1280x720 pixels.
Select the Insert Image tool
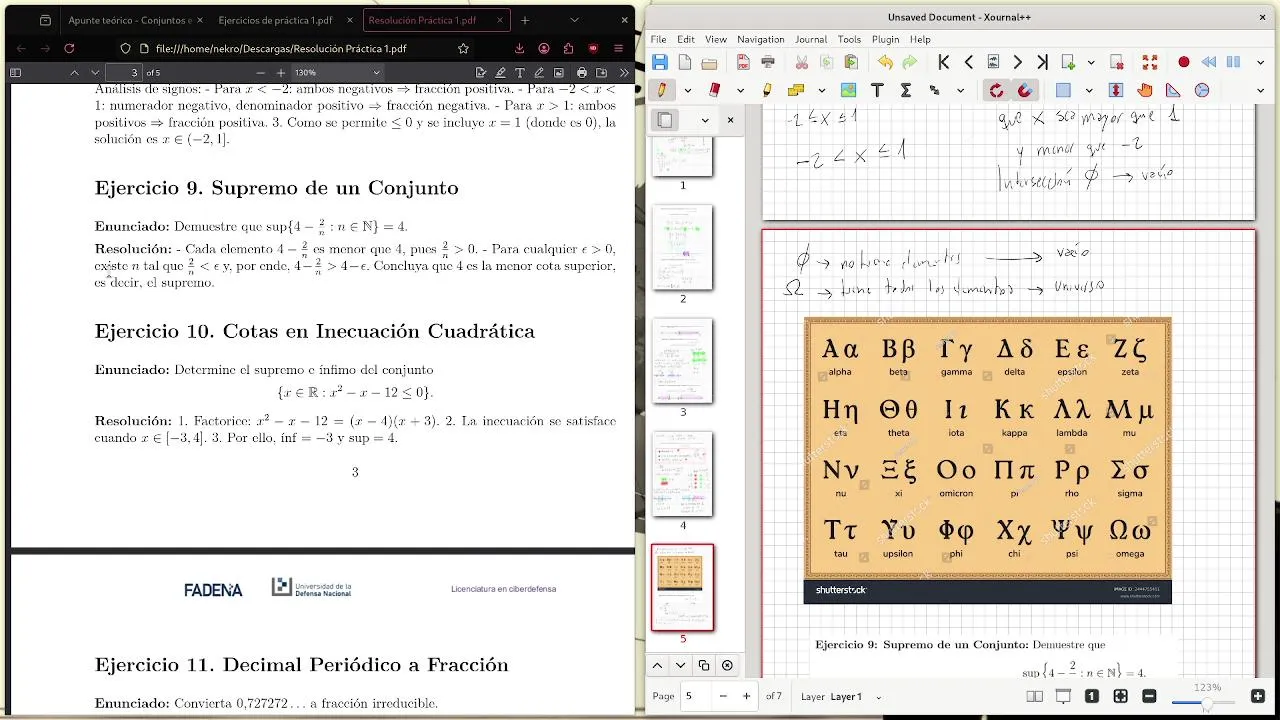click(x=848, y=90)
